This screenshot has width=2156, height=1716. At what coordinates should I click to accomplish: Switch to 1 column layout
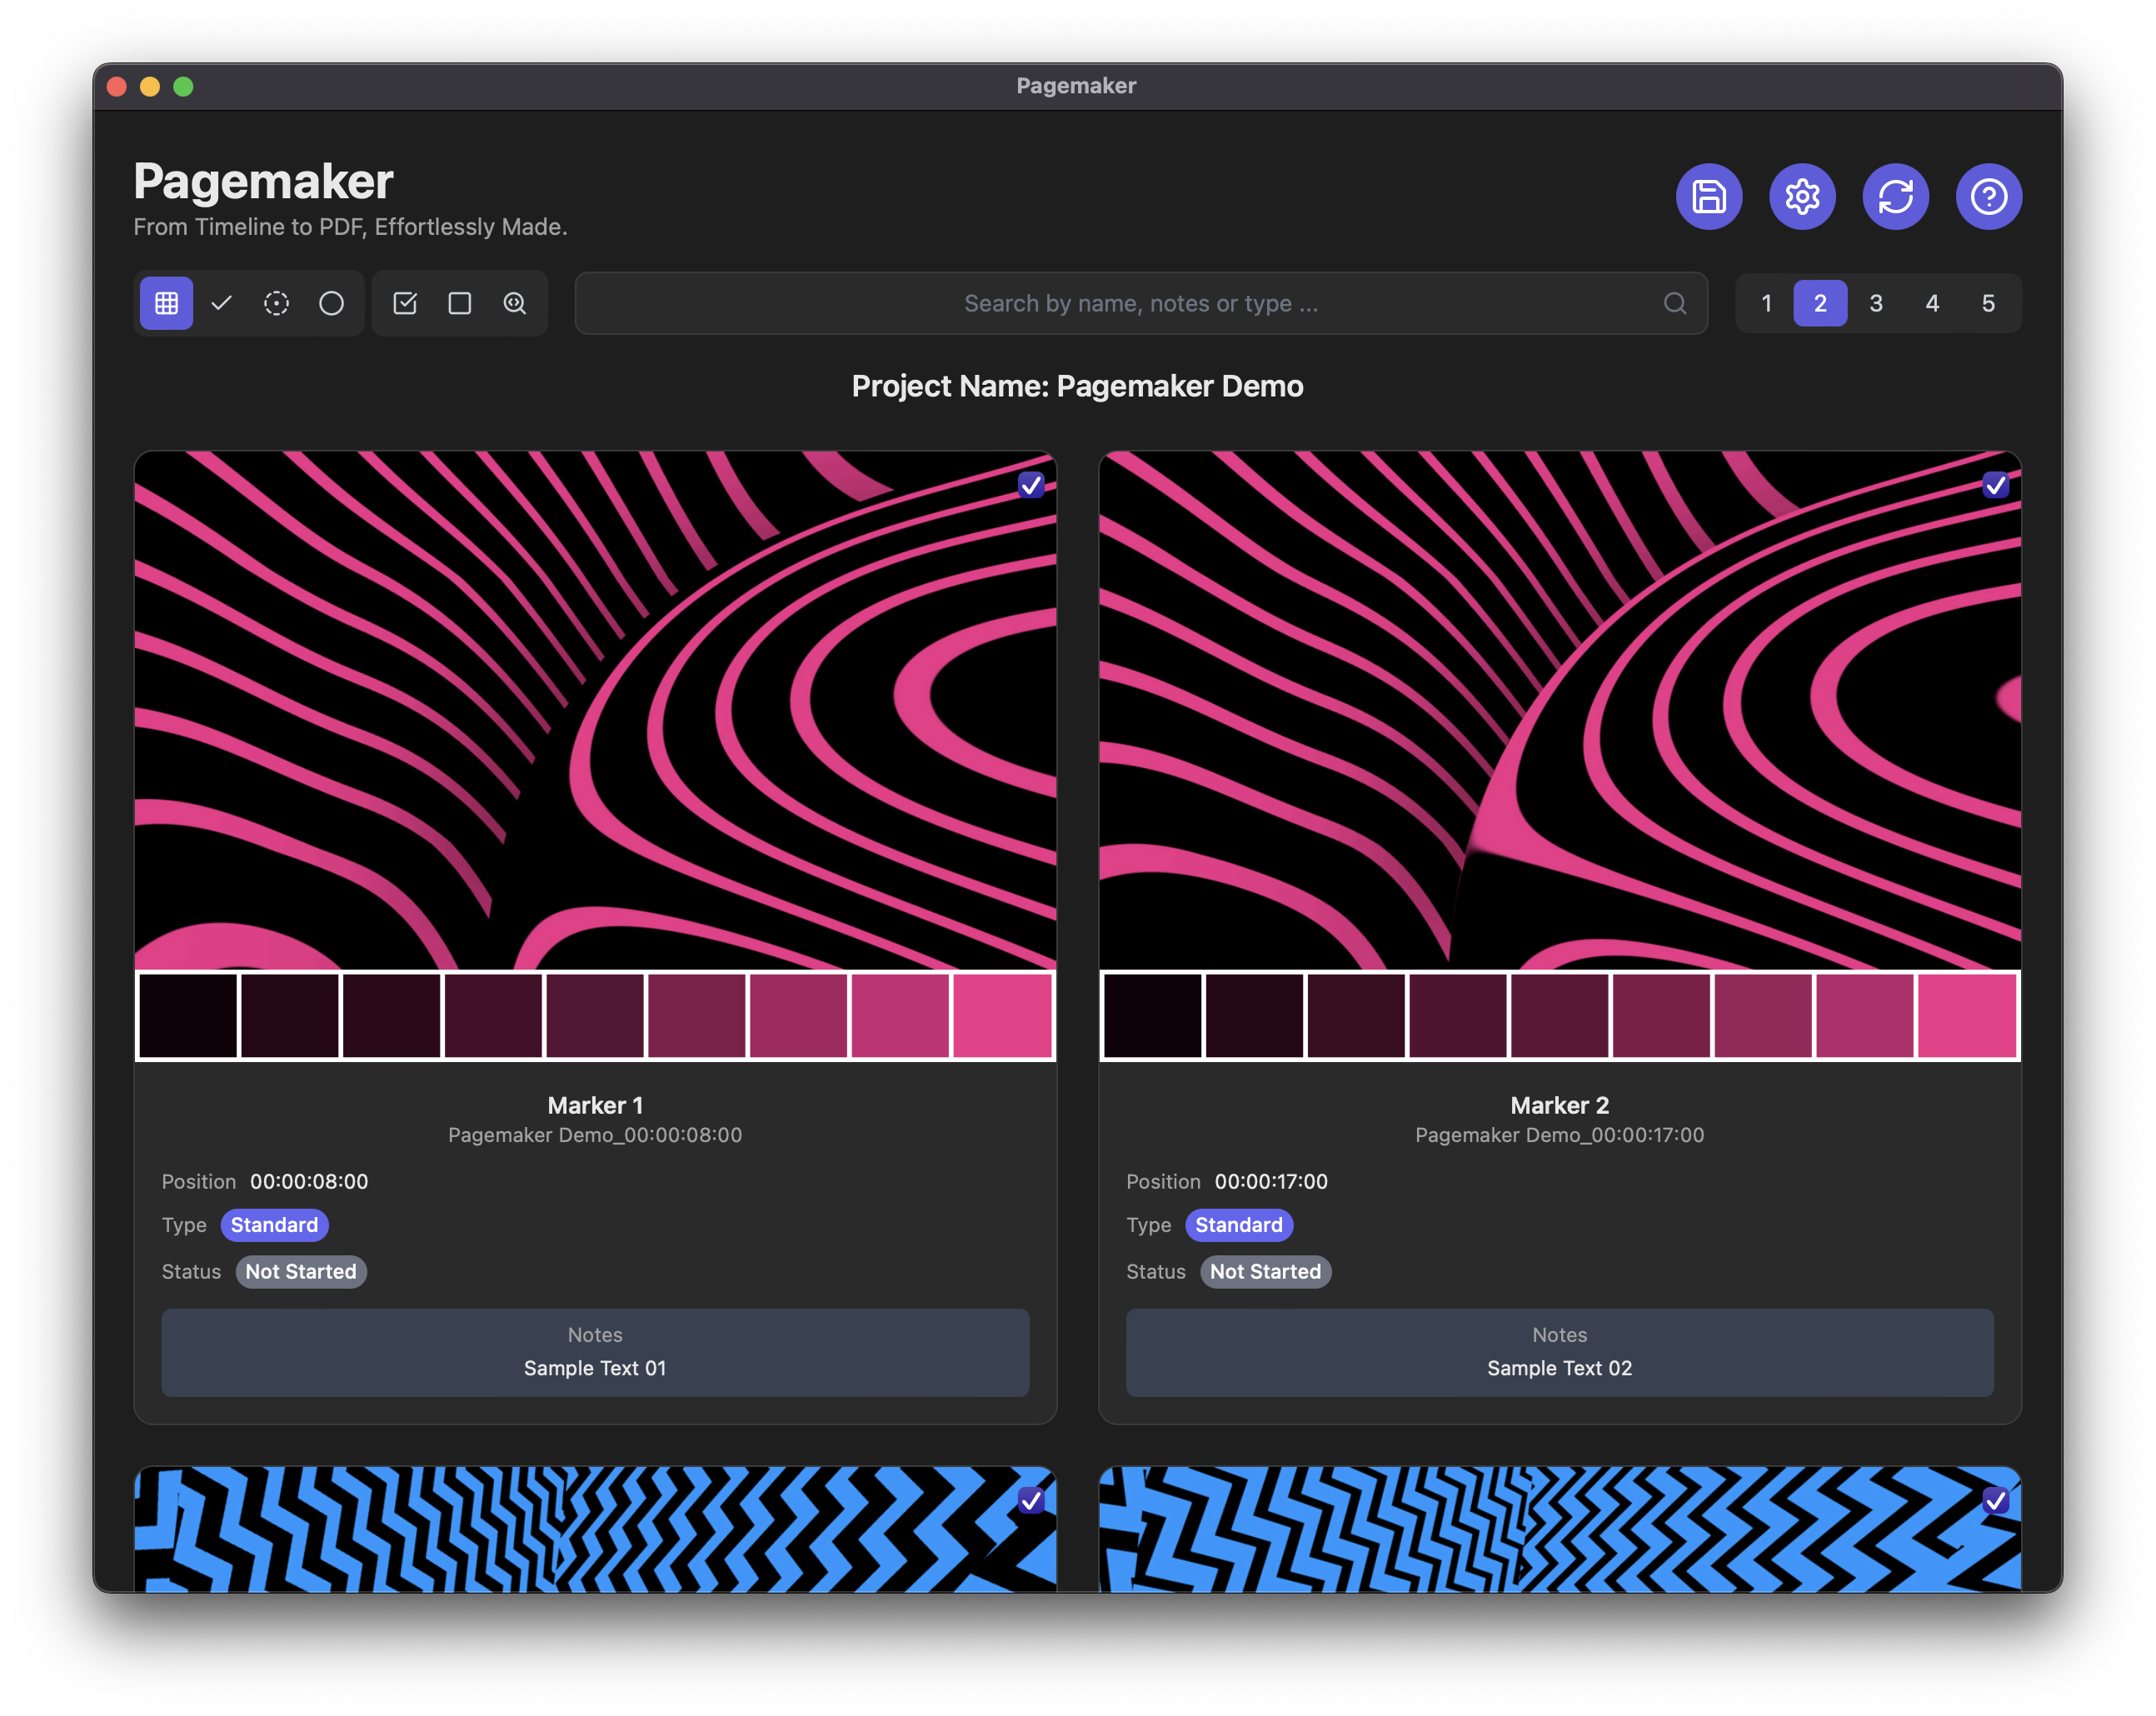pyautogui.click(x=1766, y=303)
